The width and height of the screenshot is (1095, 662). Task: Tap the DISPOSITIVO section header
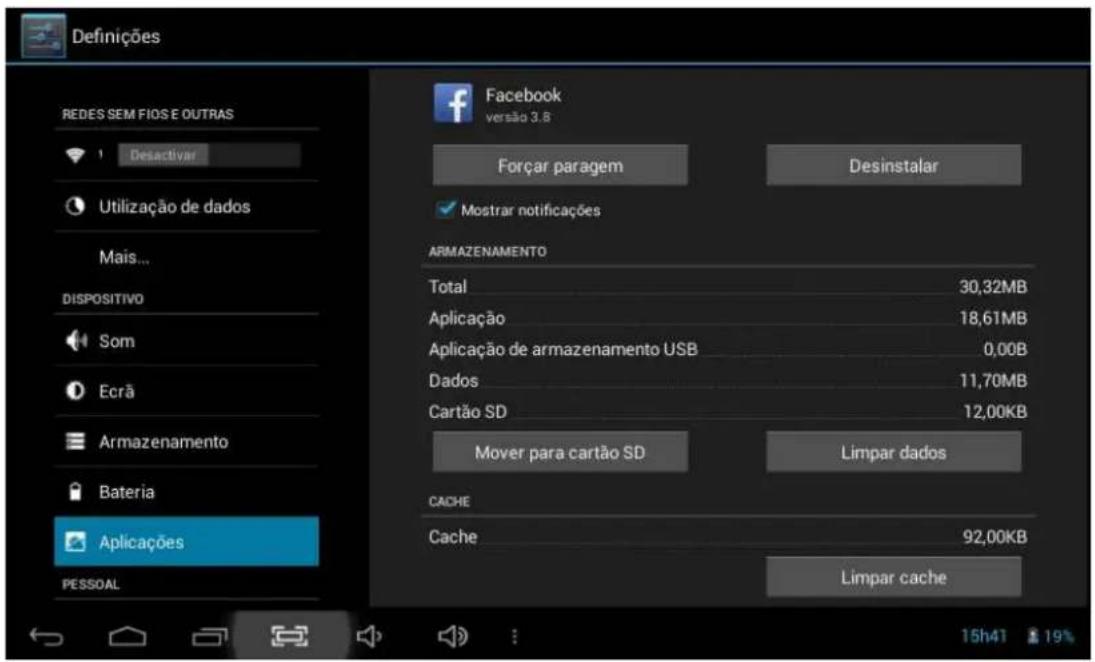pyautogui.click(x=103, y=299)
